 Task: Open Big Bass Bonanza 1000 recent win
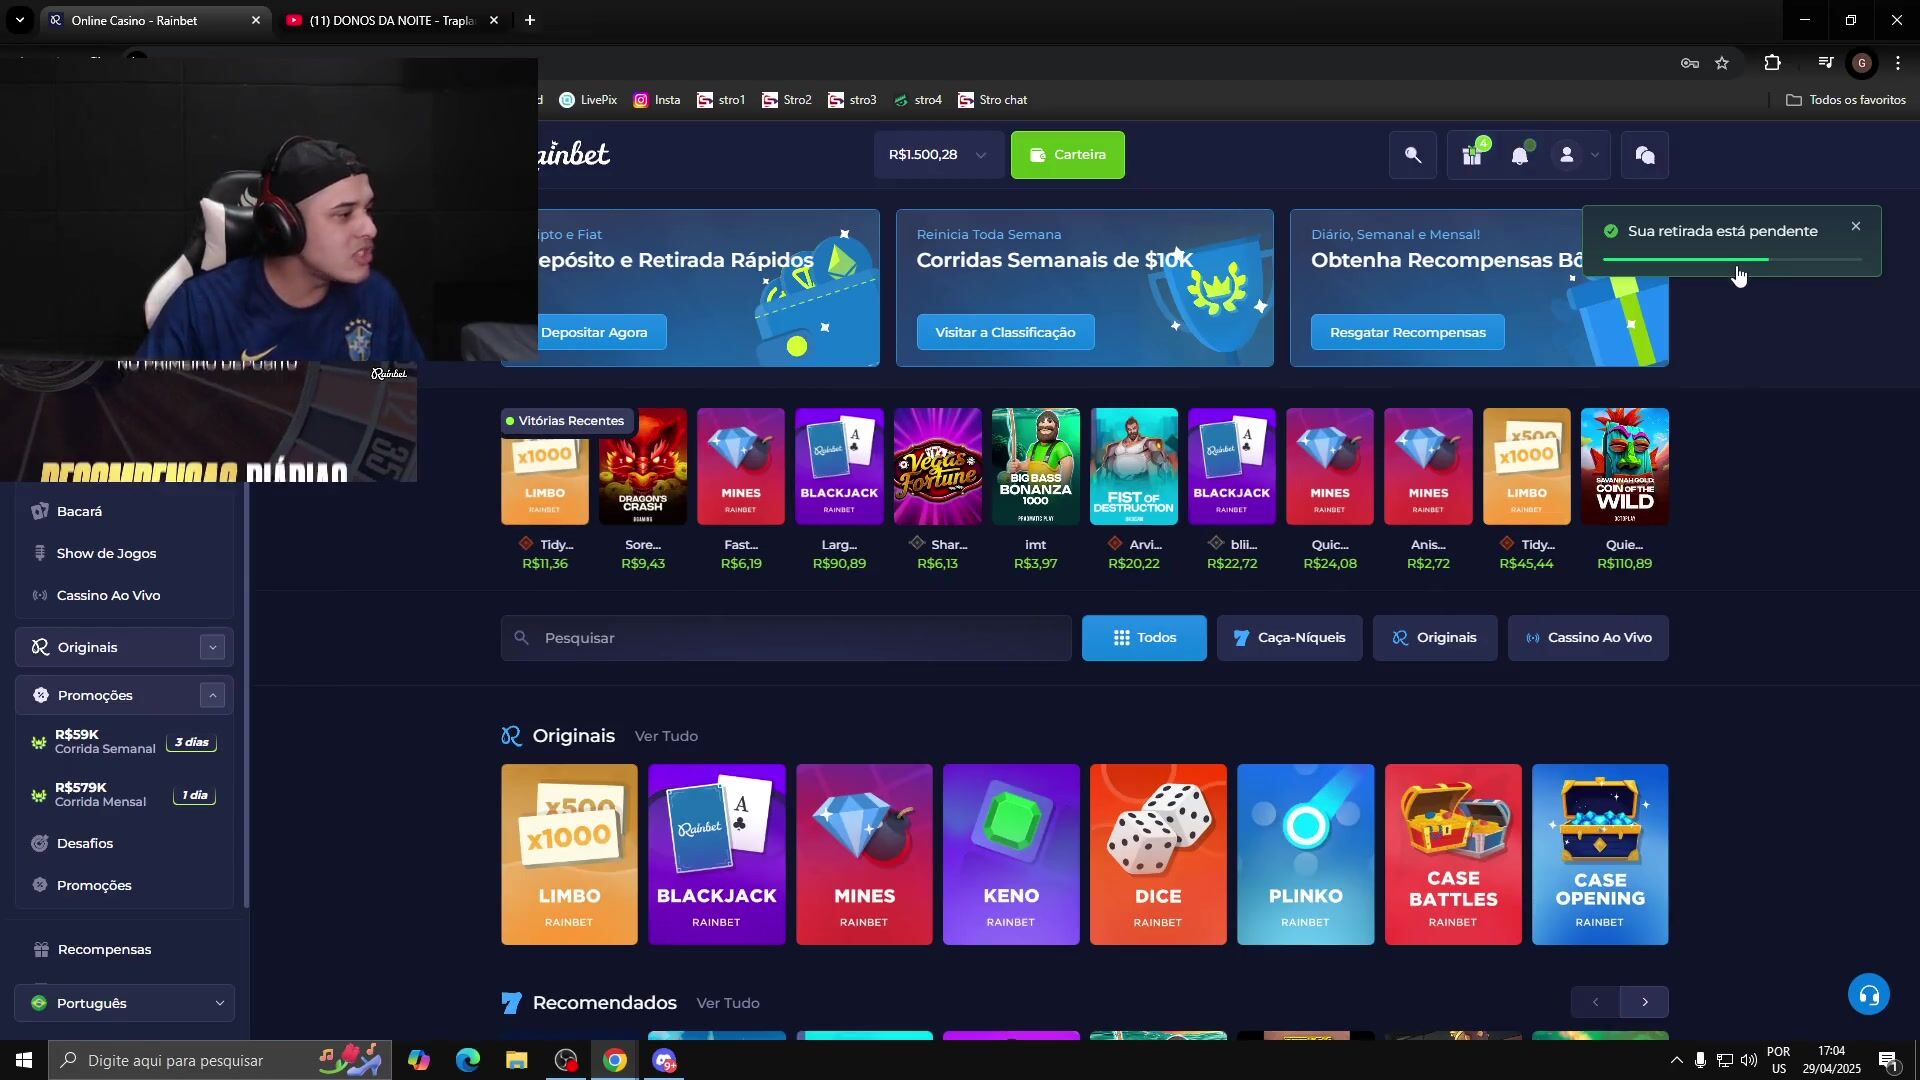1035,466
